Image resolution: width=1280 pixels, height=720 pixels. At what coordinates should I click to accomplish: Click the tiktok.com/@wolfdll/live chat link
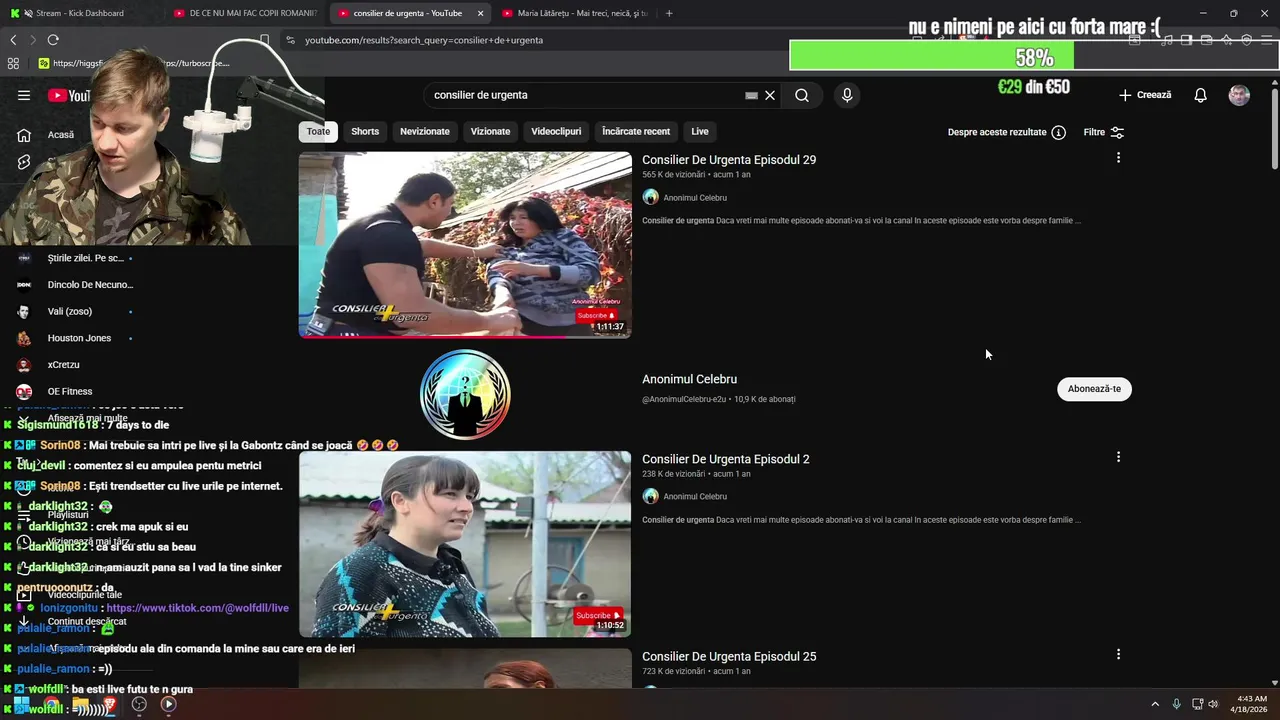coord(197,608)
